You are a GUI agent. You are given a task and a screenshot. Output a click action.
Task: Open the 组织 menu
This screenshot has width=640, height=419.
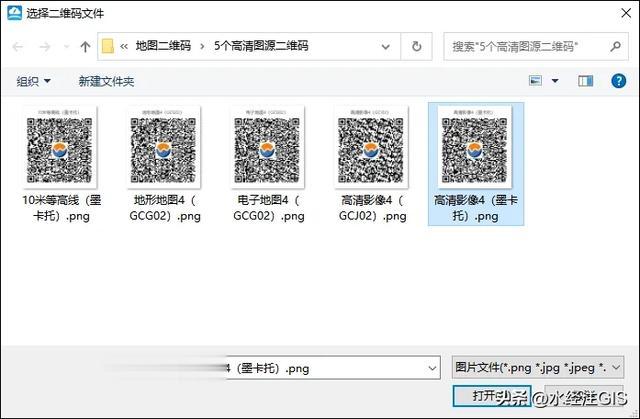(33, 81)
